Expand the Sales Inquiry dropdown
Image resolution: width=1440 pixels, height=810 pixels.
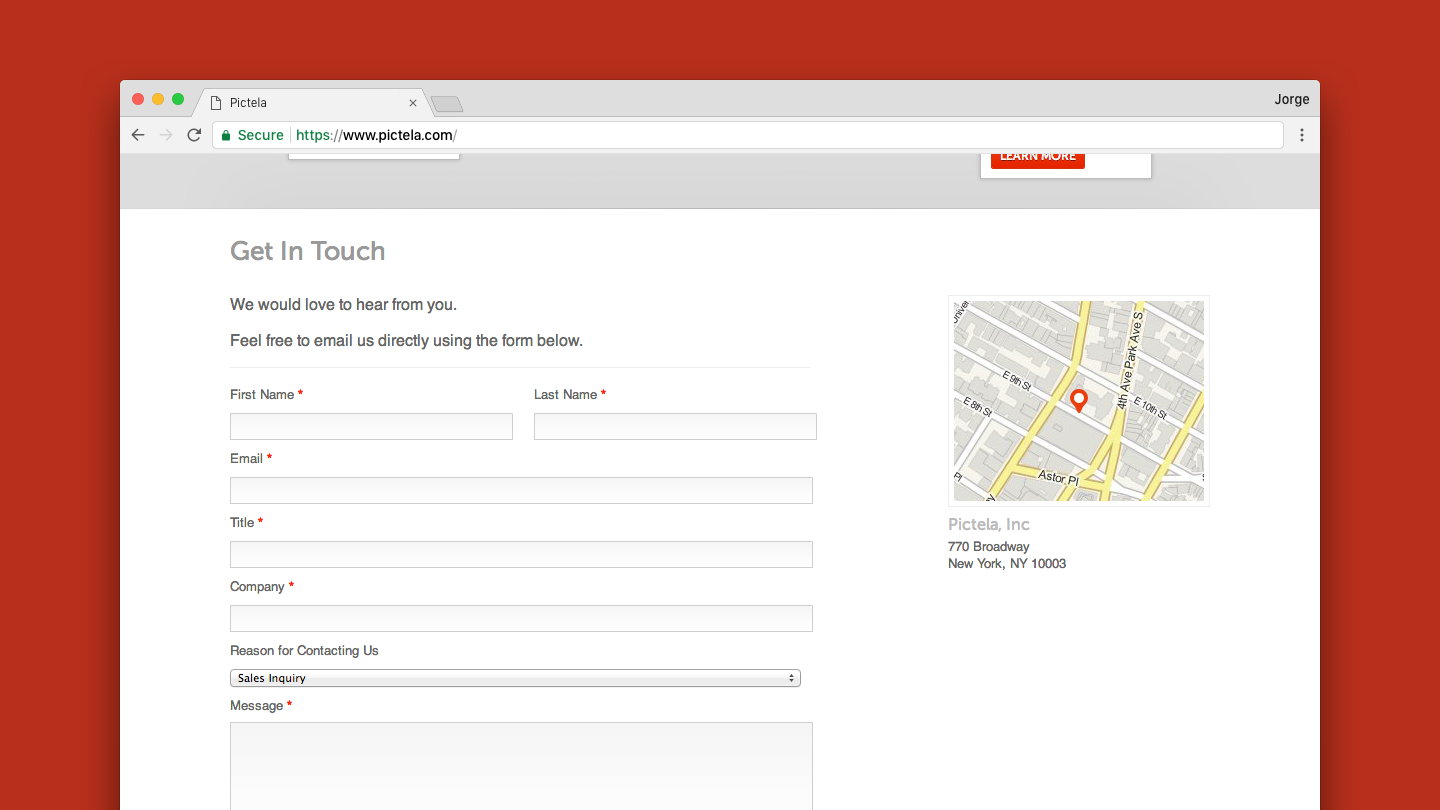point(515,678)
